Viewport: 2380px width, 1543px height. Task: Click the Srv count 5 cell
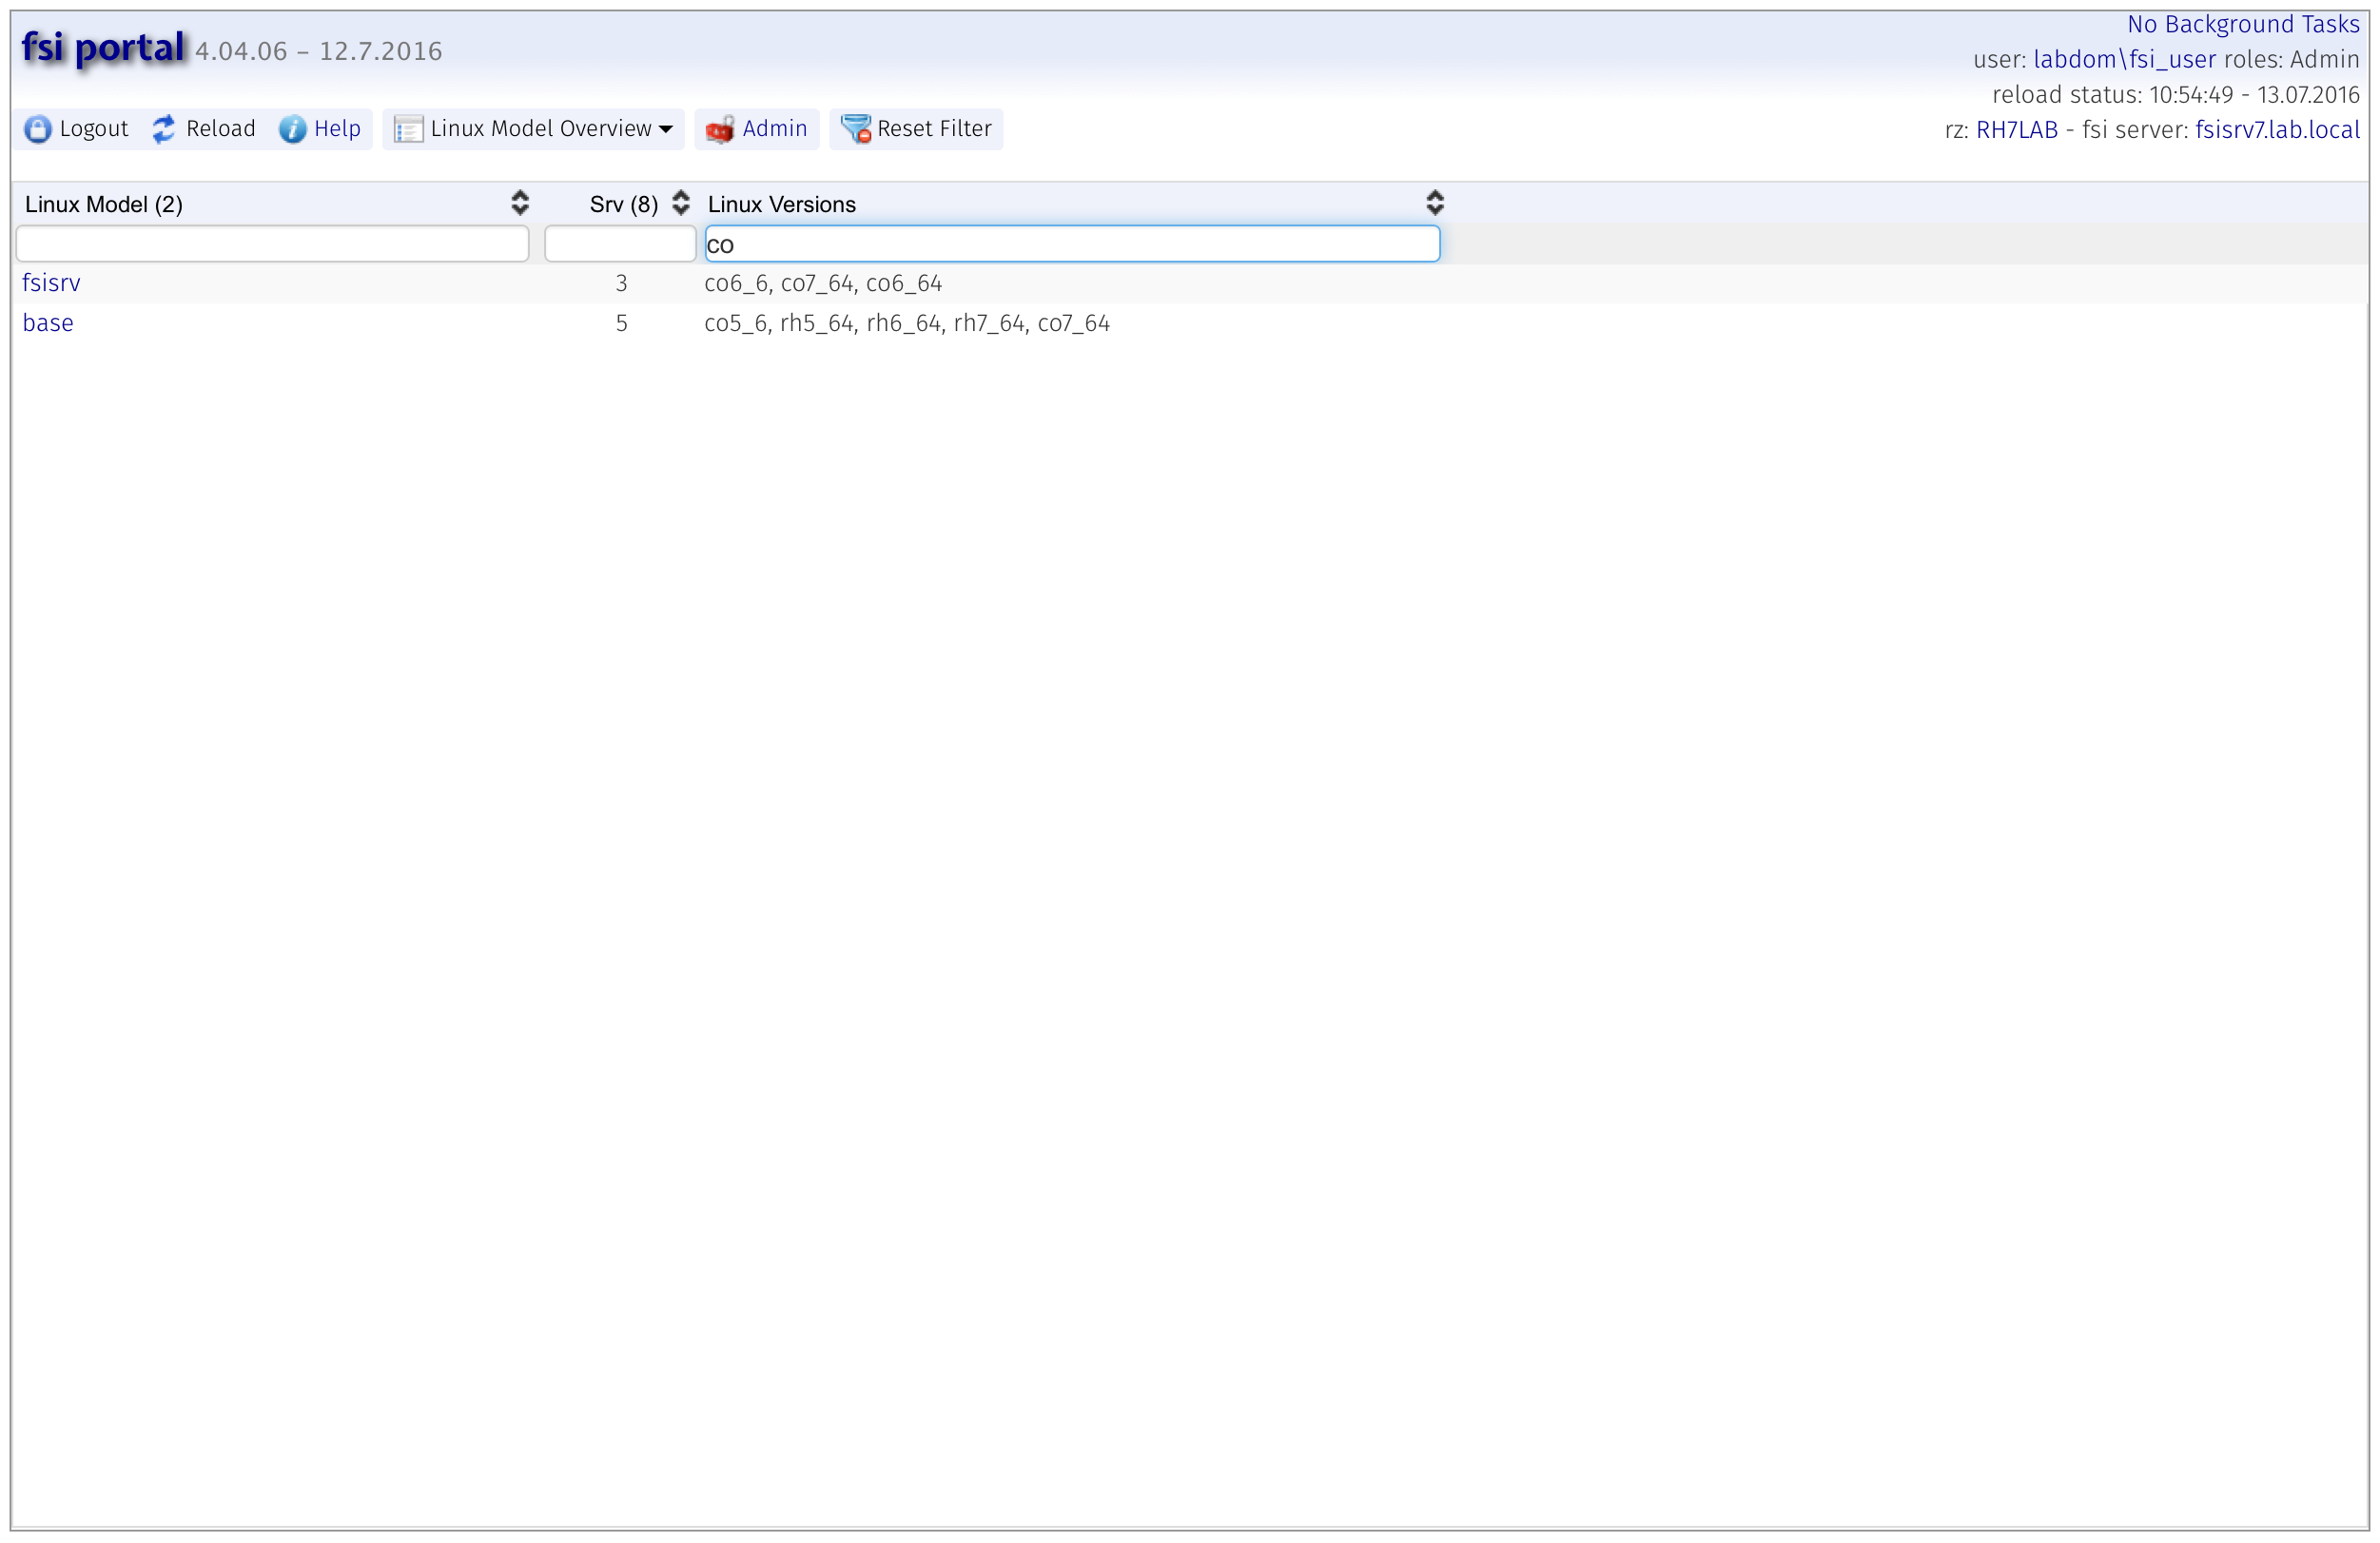coord(621,324)
